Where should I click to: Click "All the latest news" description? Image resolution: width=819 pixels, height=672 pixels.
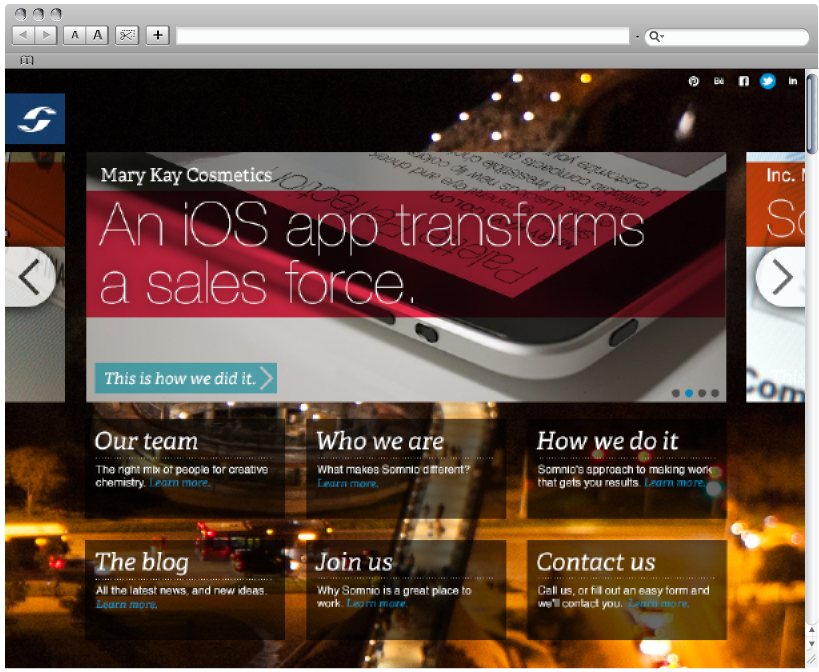point(181,591)
